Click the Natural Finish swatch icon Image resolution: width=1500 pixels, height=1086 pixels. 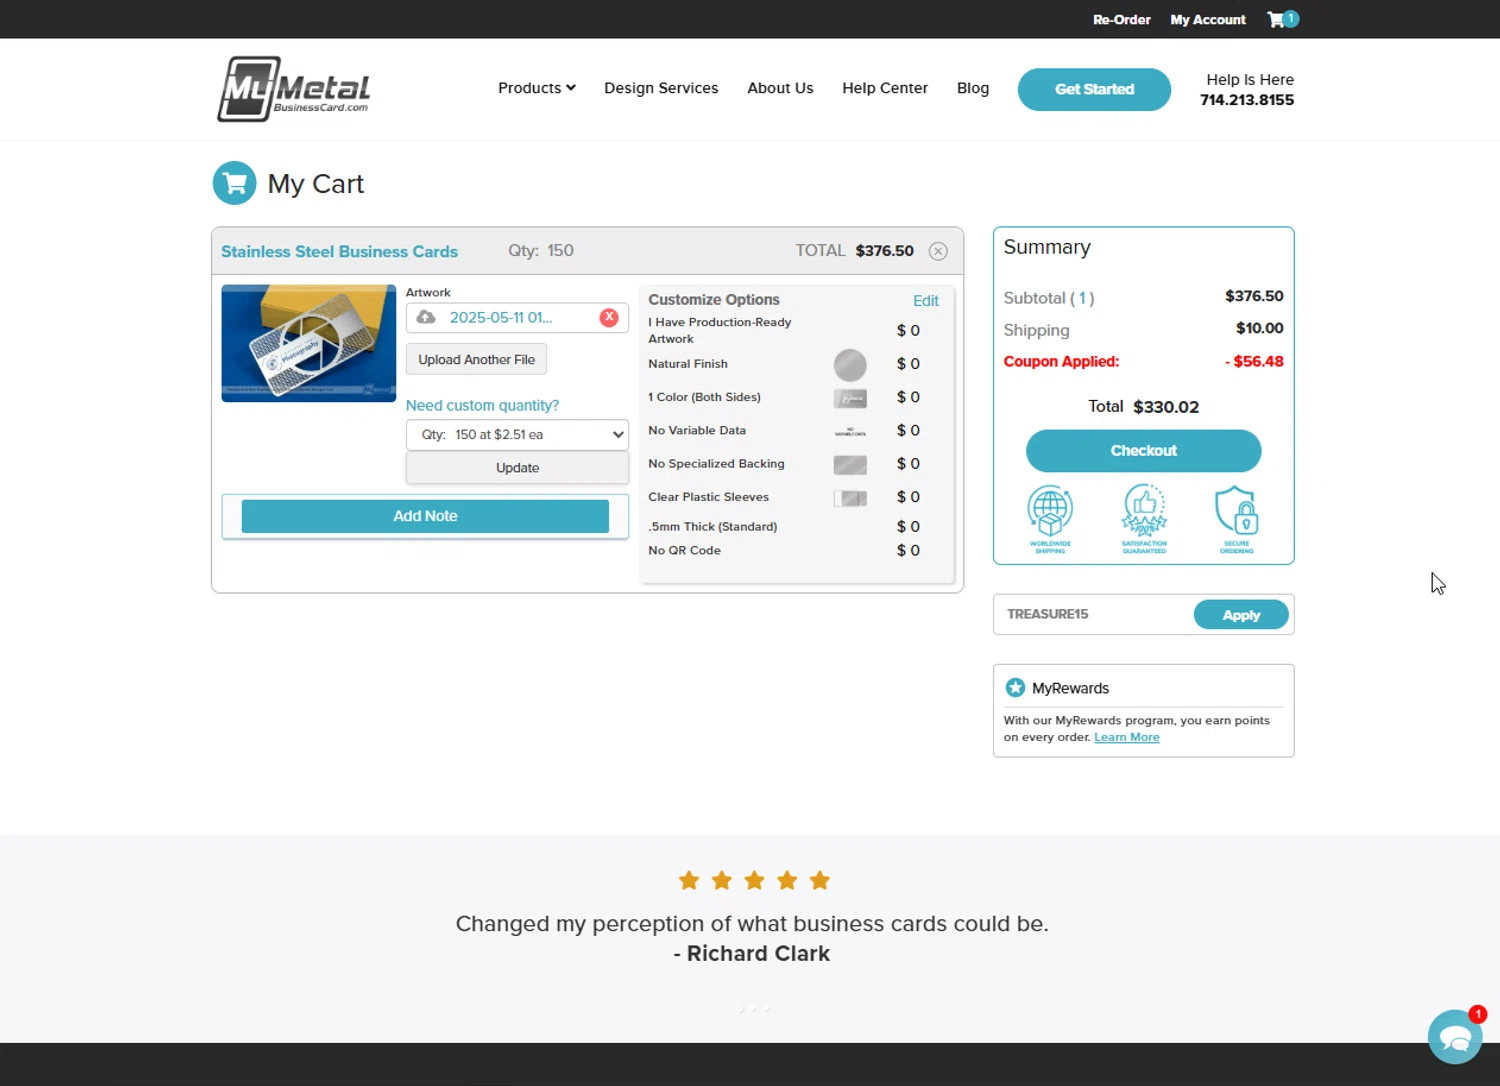(850, 365)
